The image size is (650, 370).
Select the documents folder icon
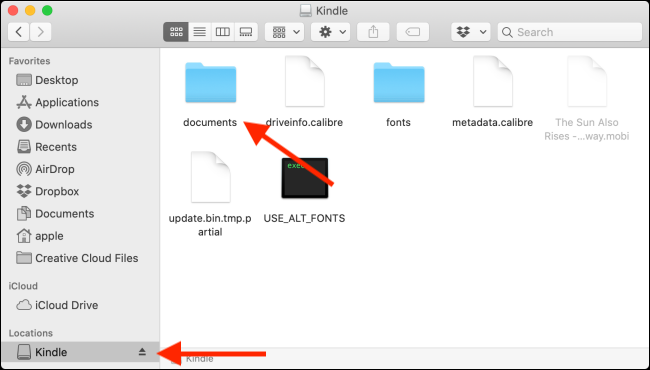point(211,82)
